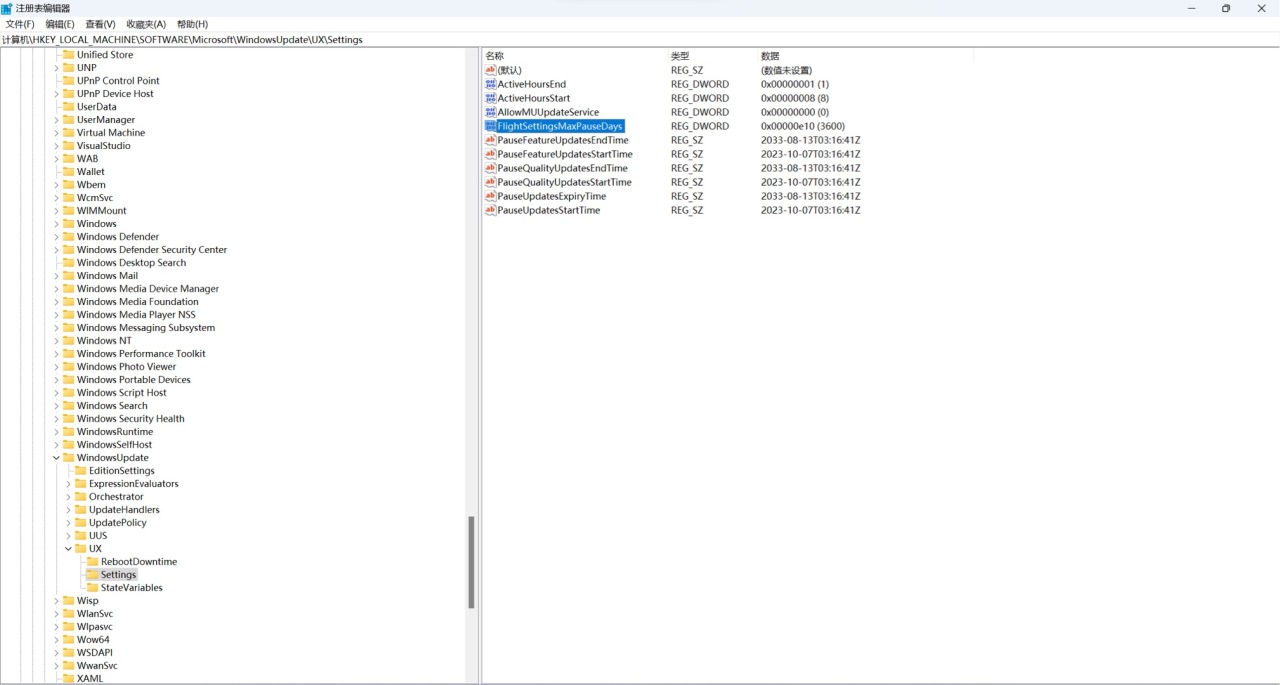Click the XAML folder icon
The height and width of the screenshot is (685, 1280).
click(68, 679)
